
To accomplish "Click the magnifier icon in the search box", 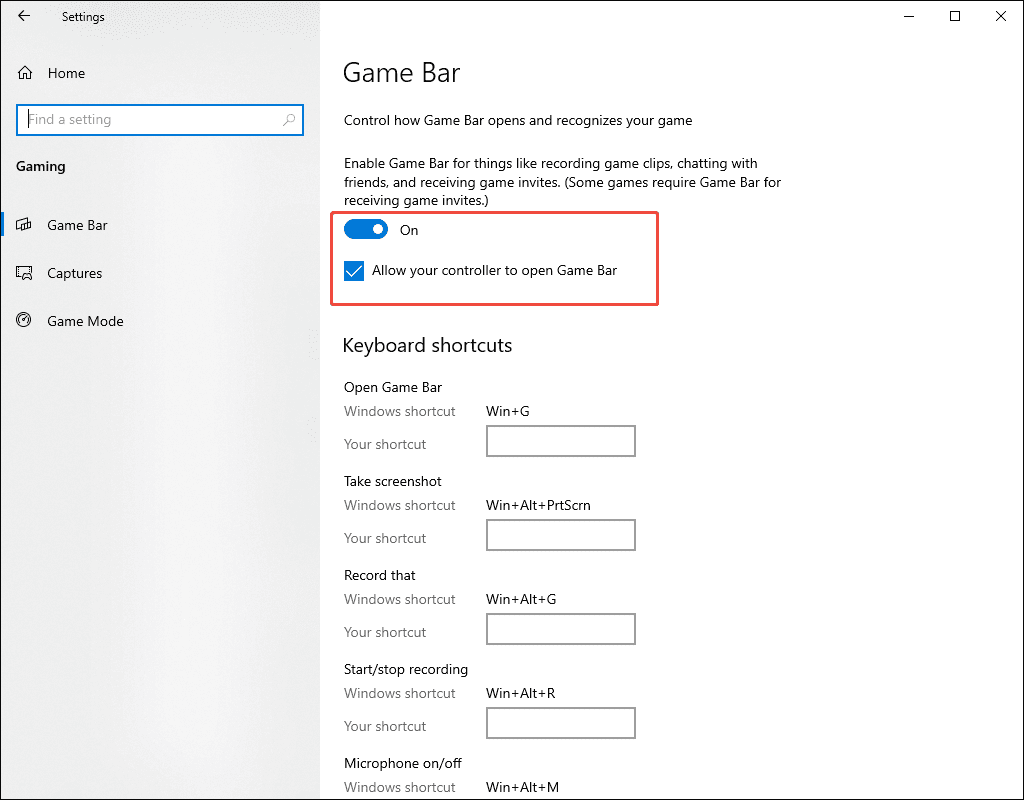I will point(290,119).
